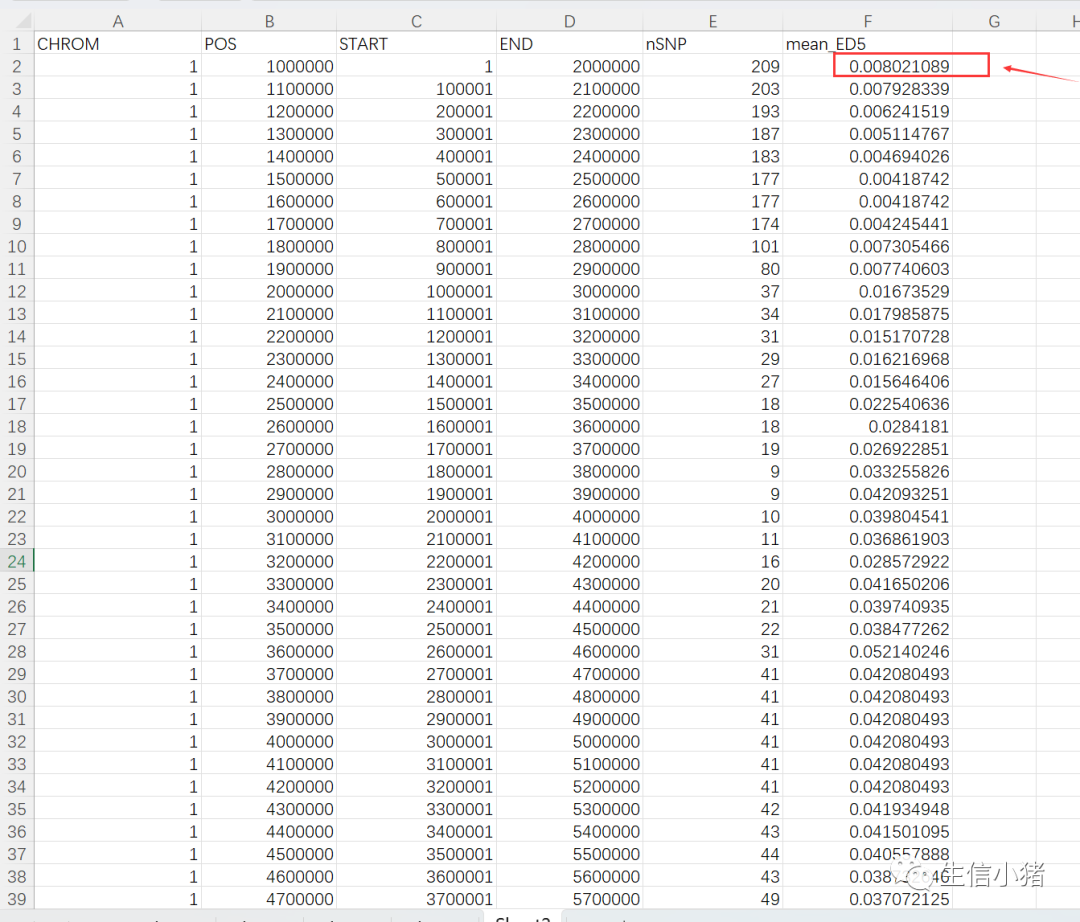The width and height of the screenshot is (1080, 922).
Task: Select START cell with value 1000001
Action: pyautogui.click(x=417, y=292)
